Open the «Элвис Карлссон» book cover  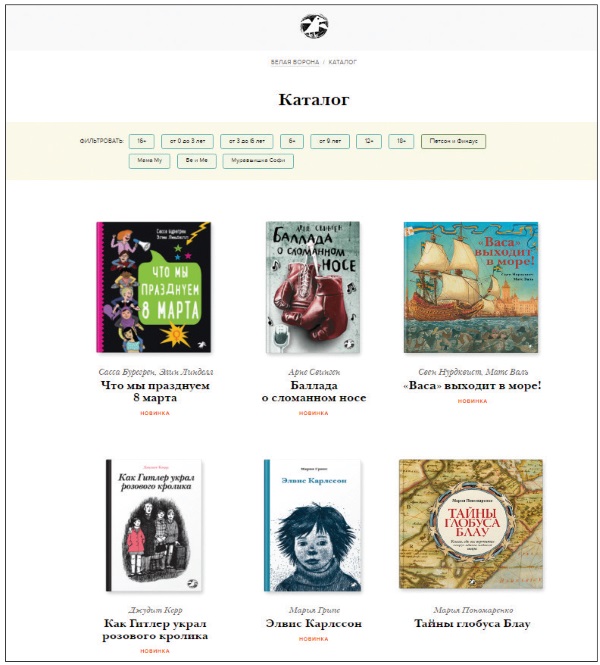point(313,525)
